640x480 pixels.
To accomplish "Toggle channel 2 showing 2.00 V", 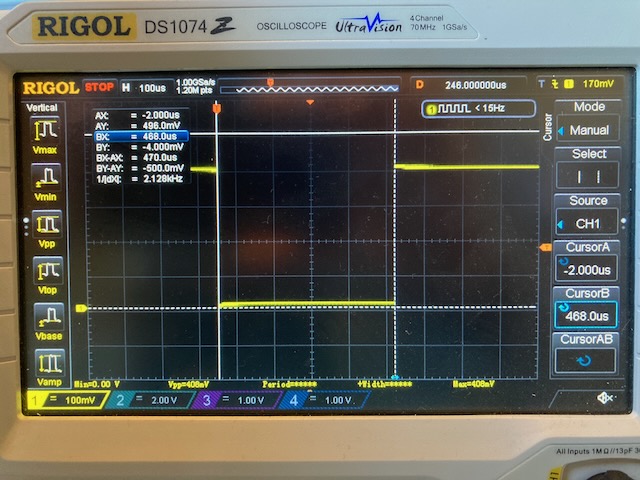I will coord(151,400).
